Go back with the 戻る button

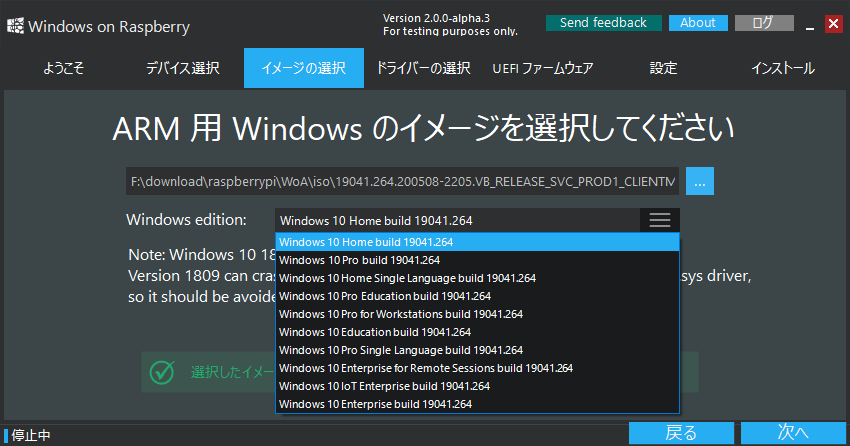tap(681, 433)
